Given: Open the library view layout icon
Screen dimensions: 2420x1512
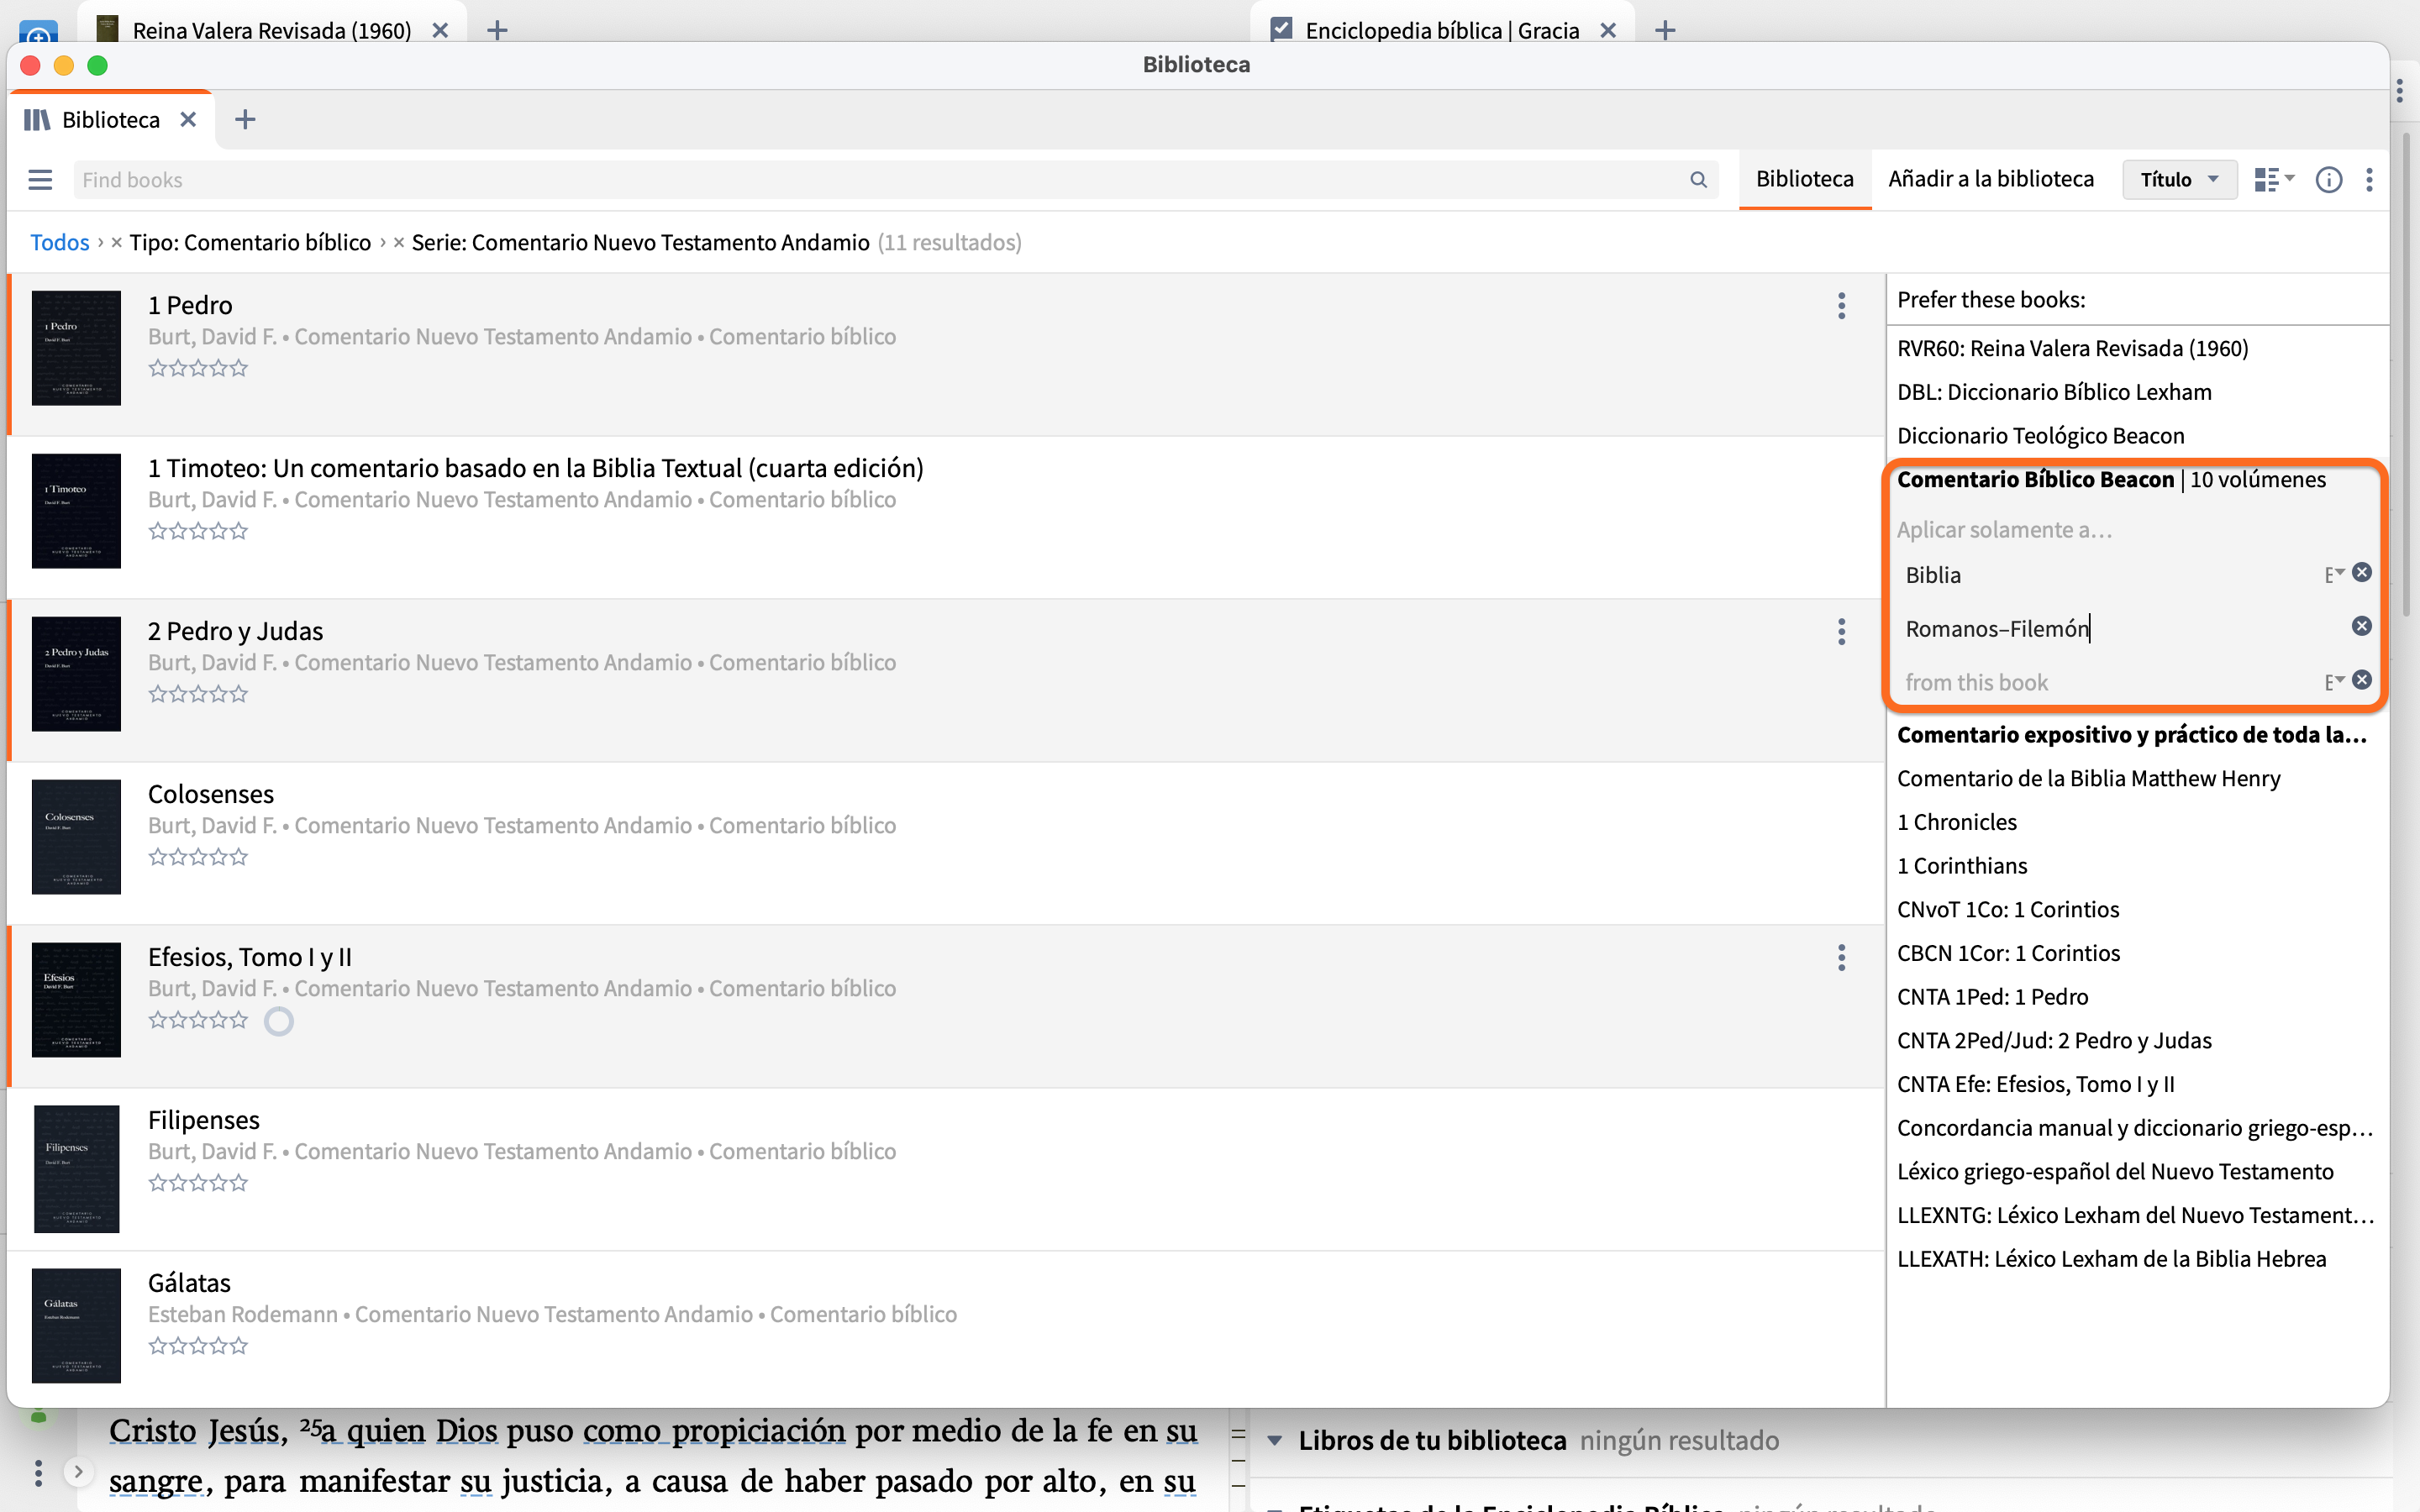Looking at the screenshot, I should pyautogui.click(x=2274, y=180).
